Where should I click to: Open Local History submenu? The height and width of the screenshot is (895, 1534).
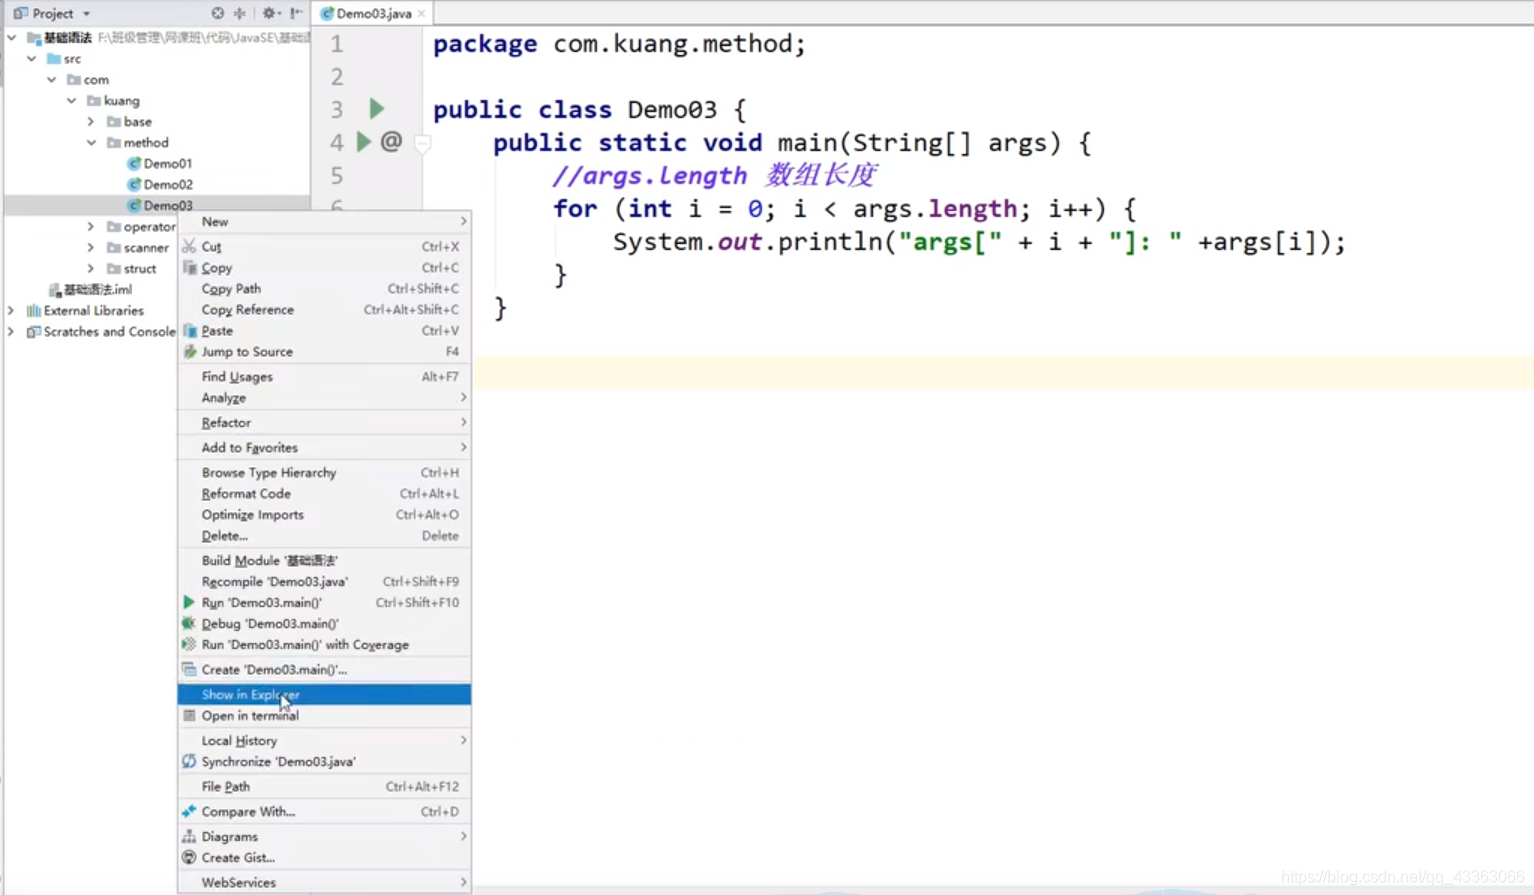pyautogui.click(x=324, y=740)
